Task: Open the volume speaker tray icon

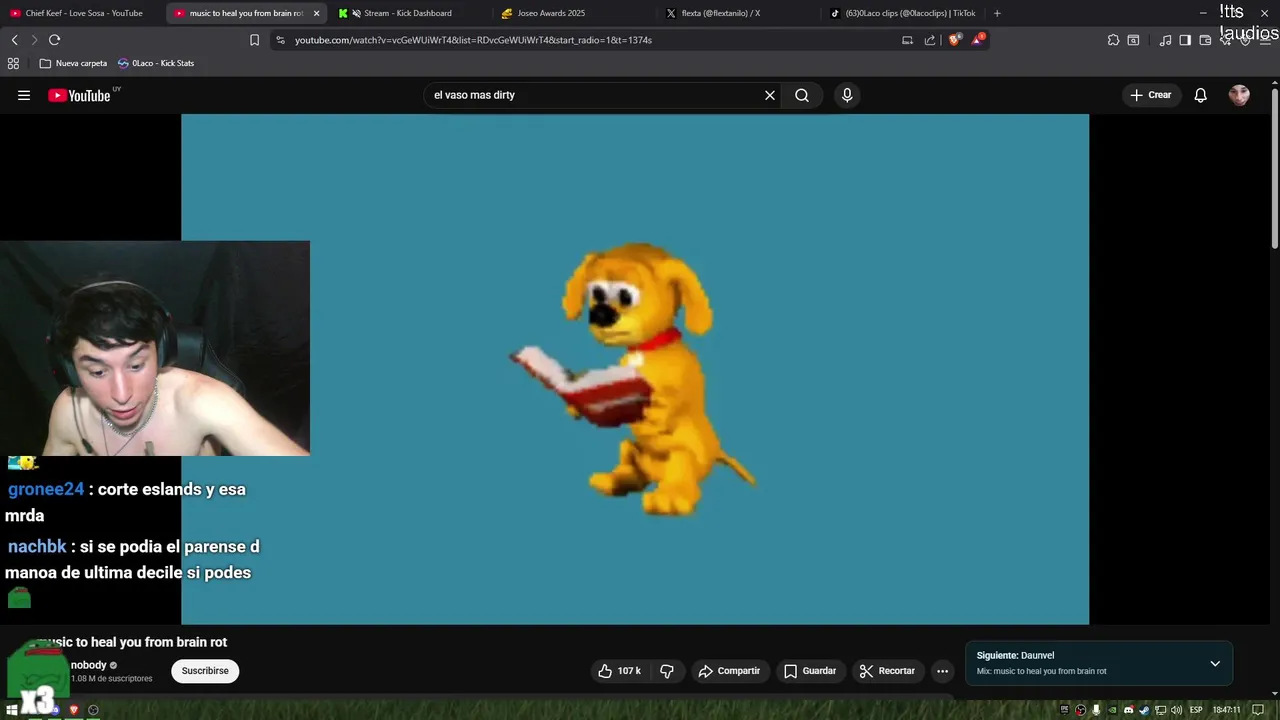Action: pyautogui.click(x=1177, y=710)
